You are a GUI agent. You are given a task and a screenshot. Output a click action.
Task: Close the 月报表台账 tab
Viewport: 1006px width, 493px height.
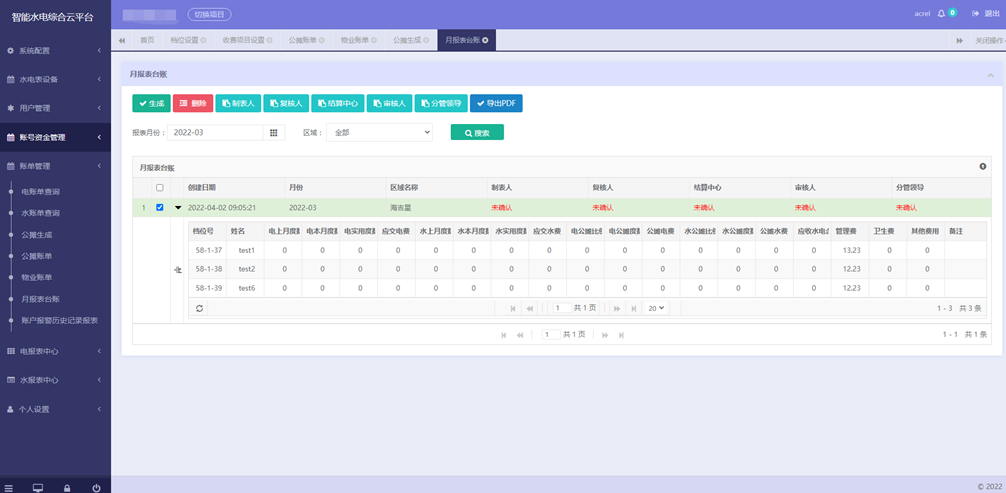coord(486,40)
